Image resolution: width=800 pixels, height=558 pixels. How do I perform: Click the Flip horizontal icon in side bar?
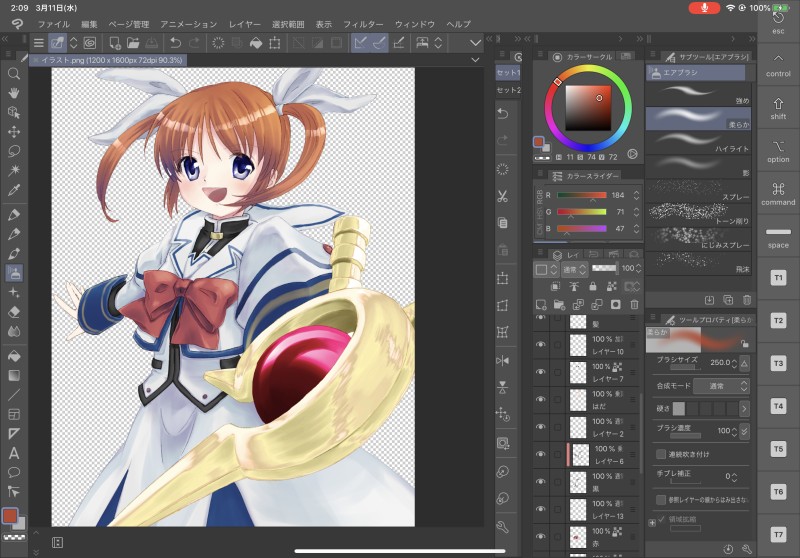click(x=503, y=361)
